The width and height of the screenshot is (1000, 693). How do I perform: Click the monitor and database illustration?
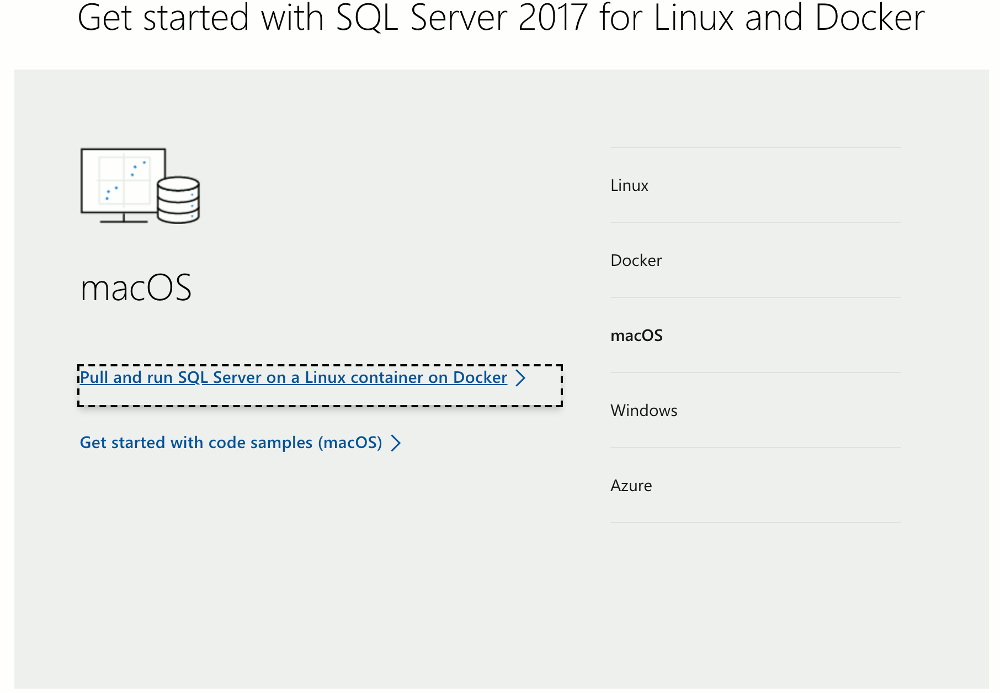point(140,186)
